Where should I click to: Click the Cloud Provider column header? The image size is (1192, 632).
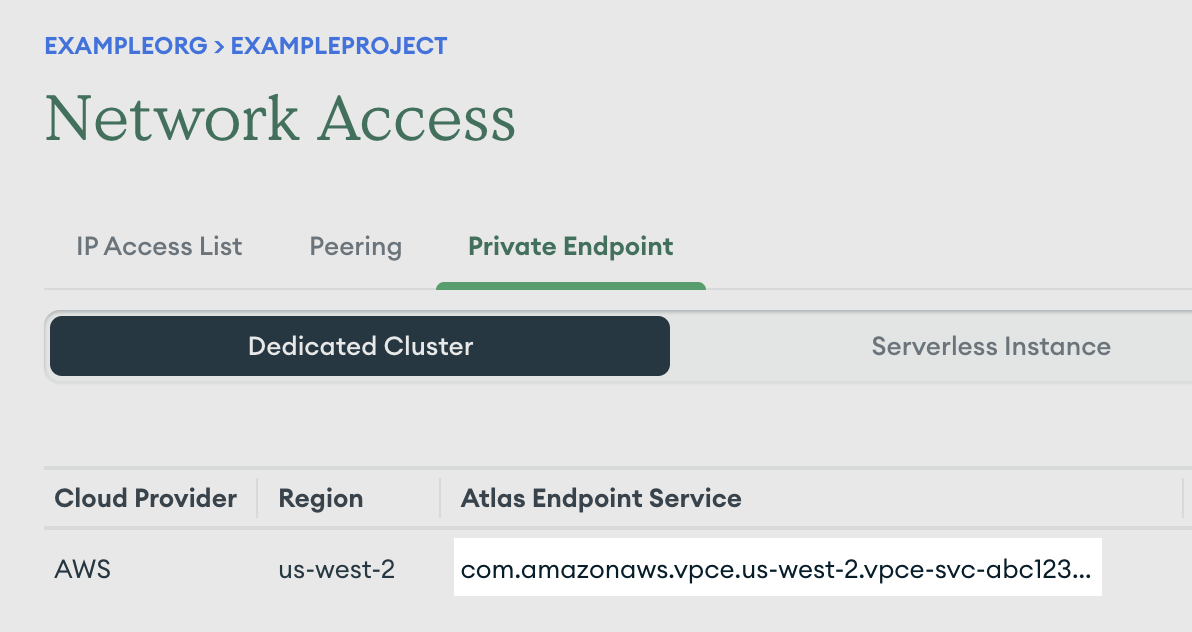point(145,498)
